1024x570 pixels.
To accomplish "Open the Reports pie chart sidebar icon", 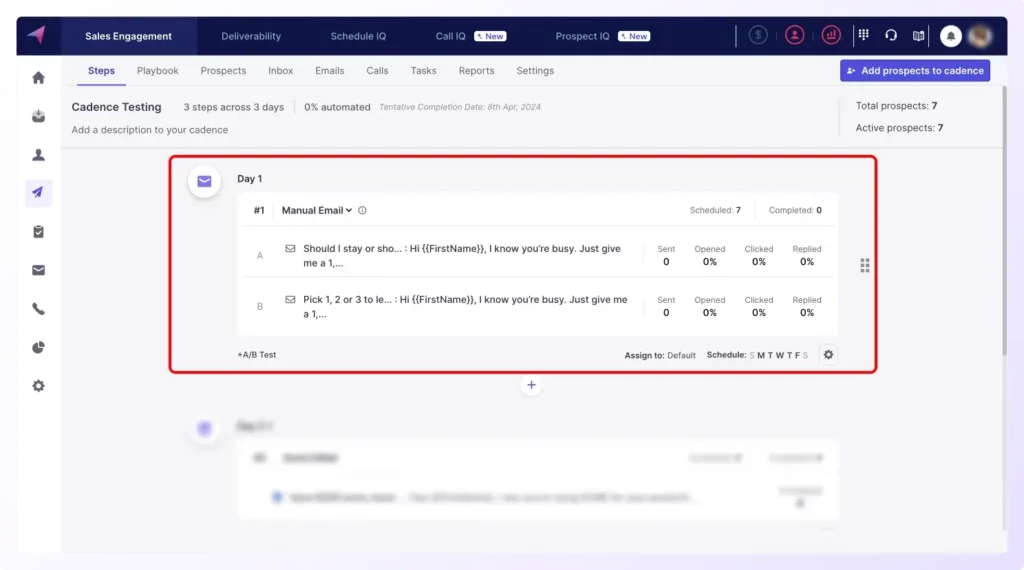I will click(39, 347).
